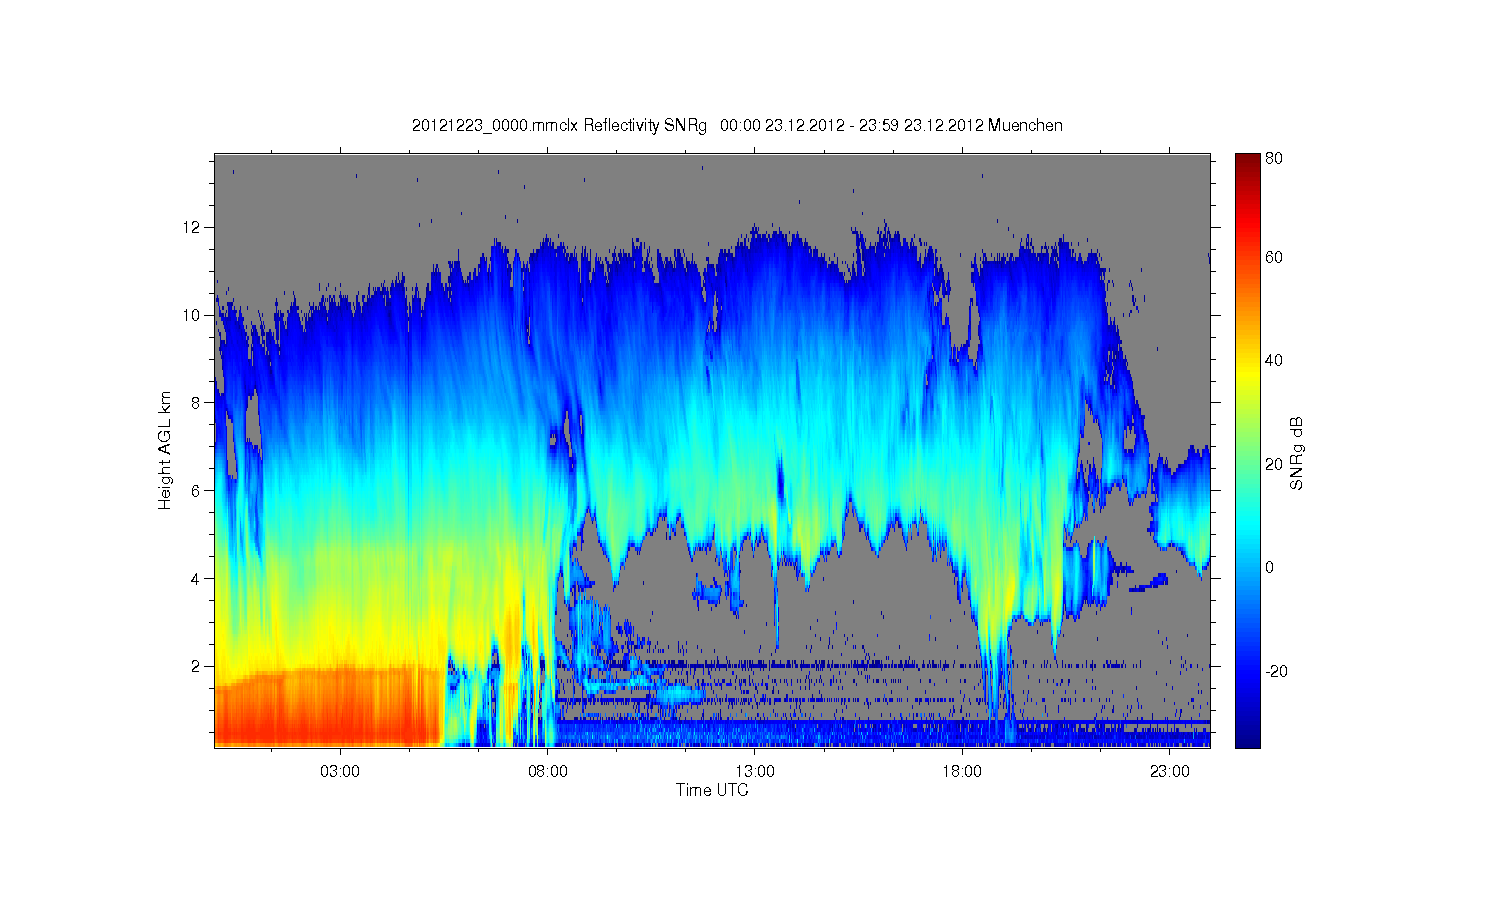Click the plot title text at the top
Image resolution: width=1500 pixels, height=900 pixels.
point(737,126)
